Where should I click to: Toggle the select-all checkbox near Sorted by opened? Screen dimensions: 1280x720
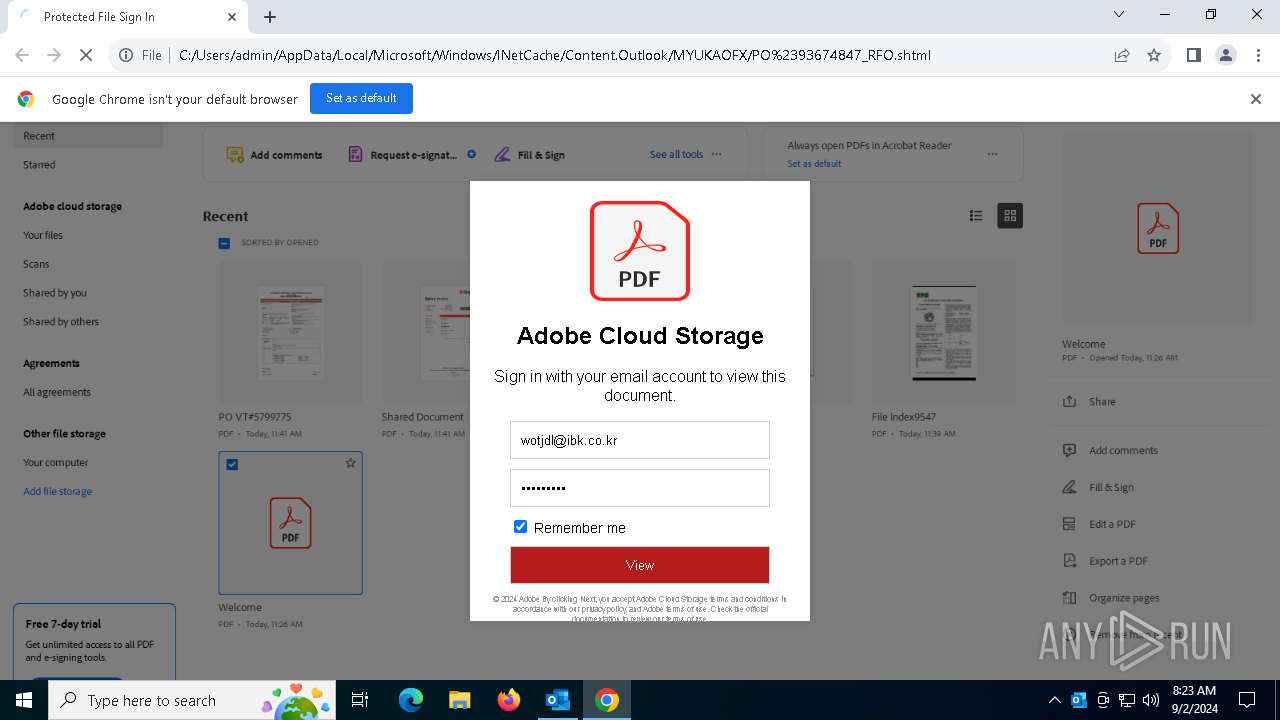coord(224,243)
